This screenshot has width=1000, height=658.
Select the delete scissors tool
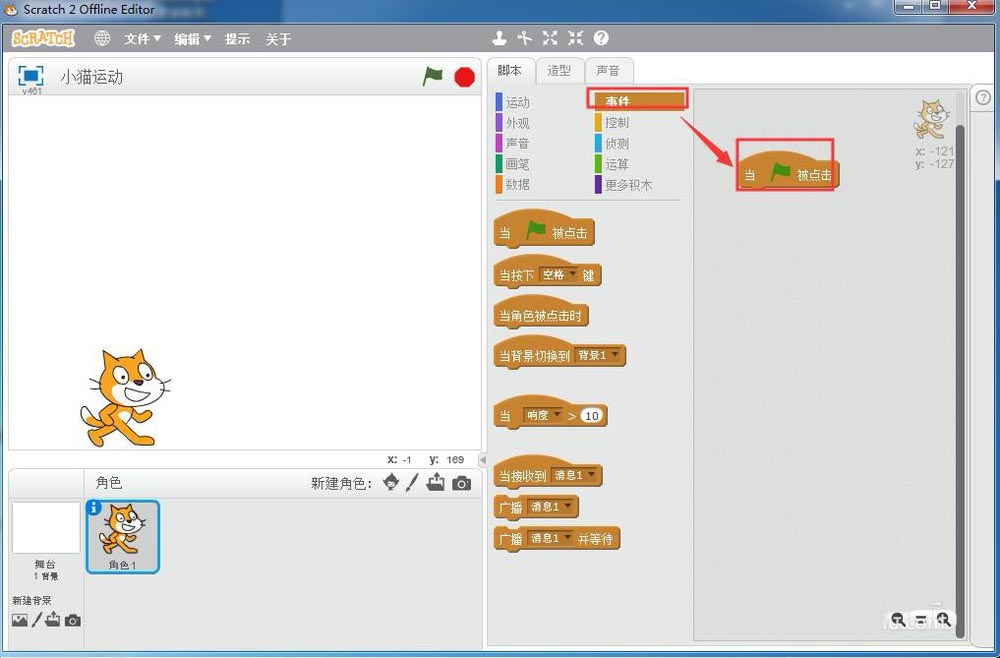click(525, 38)
